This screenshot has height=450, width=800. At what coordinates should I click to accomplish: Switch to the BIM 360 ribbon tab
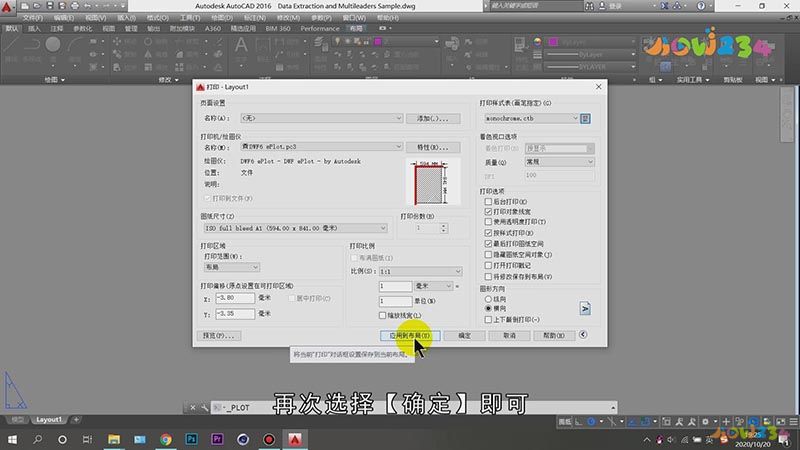[x=278, y=29]
